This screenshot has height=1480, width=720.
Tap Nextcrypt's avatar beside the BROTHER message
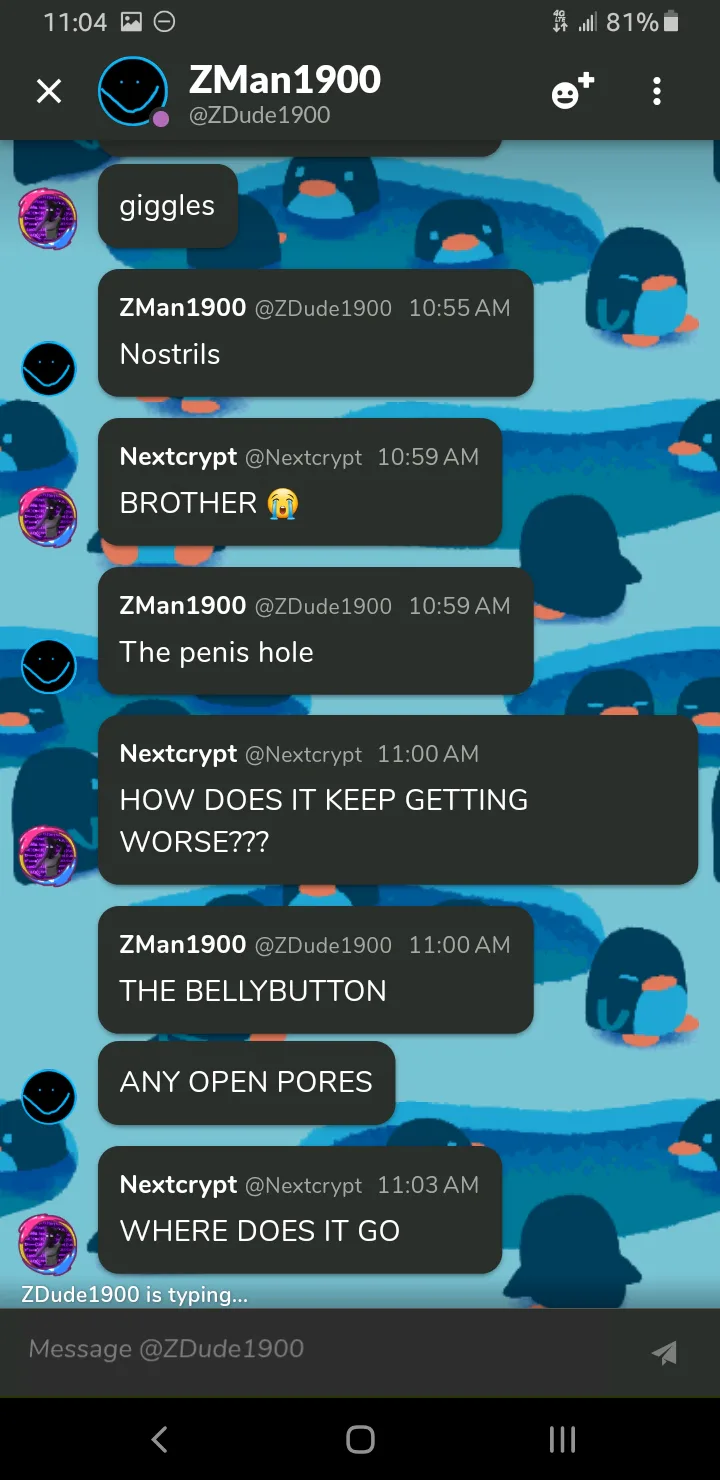(x=48, y=517)
